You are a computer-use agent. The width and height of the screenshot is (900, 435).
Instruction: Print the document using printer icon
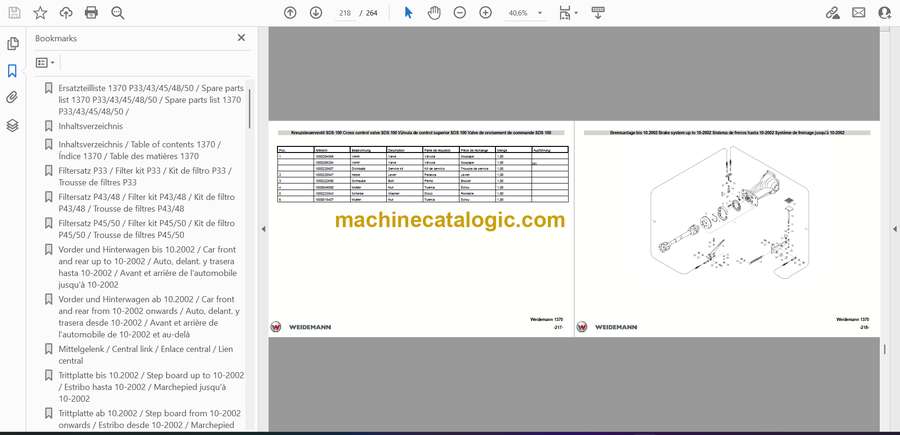tap(92, 13)
